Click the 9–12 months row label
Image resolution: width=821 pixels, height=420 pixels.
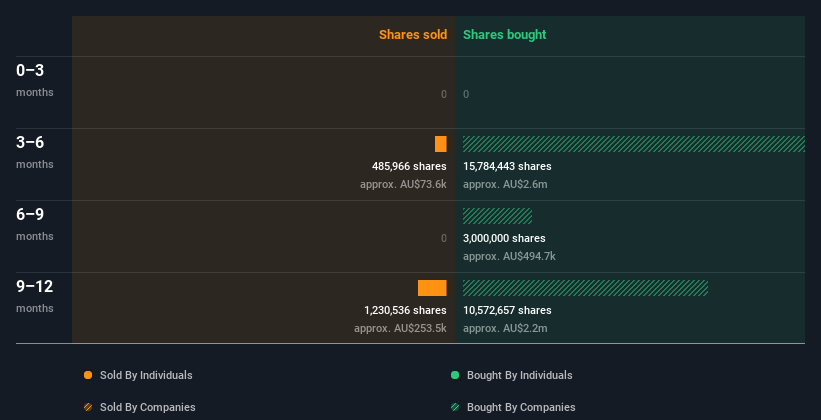pos(35,296)
